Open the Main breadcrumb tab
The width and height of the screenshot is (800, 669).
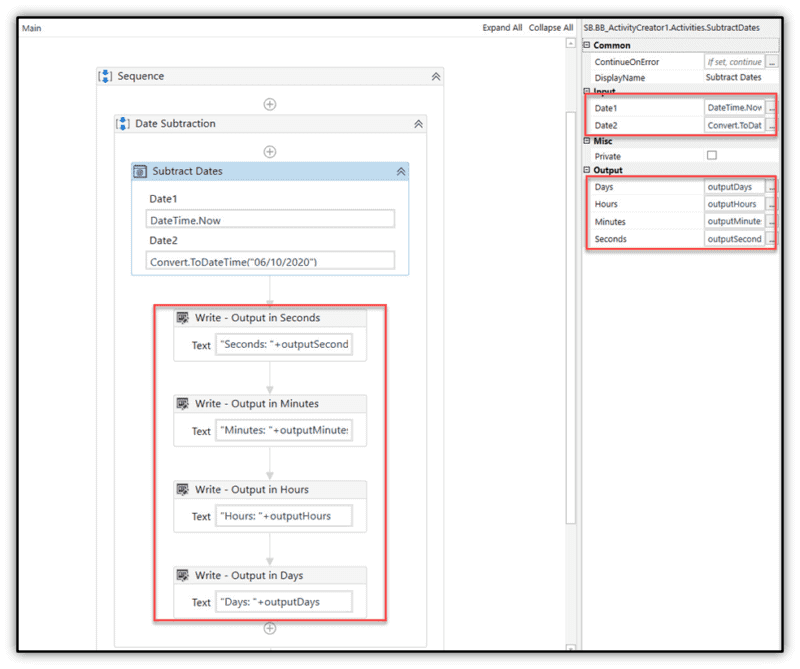click(x=31, y=28)
